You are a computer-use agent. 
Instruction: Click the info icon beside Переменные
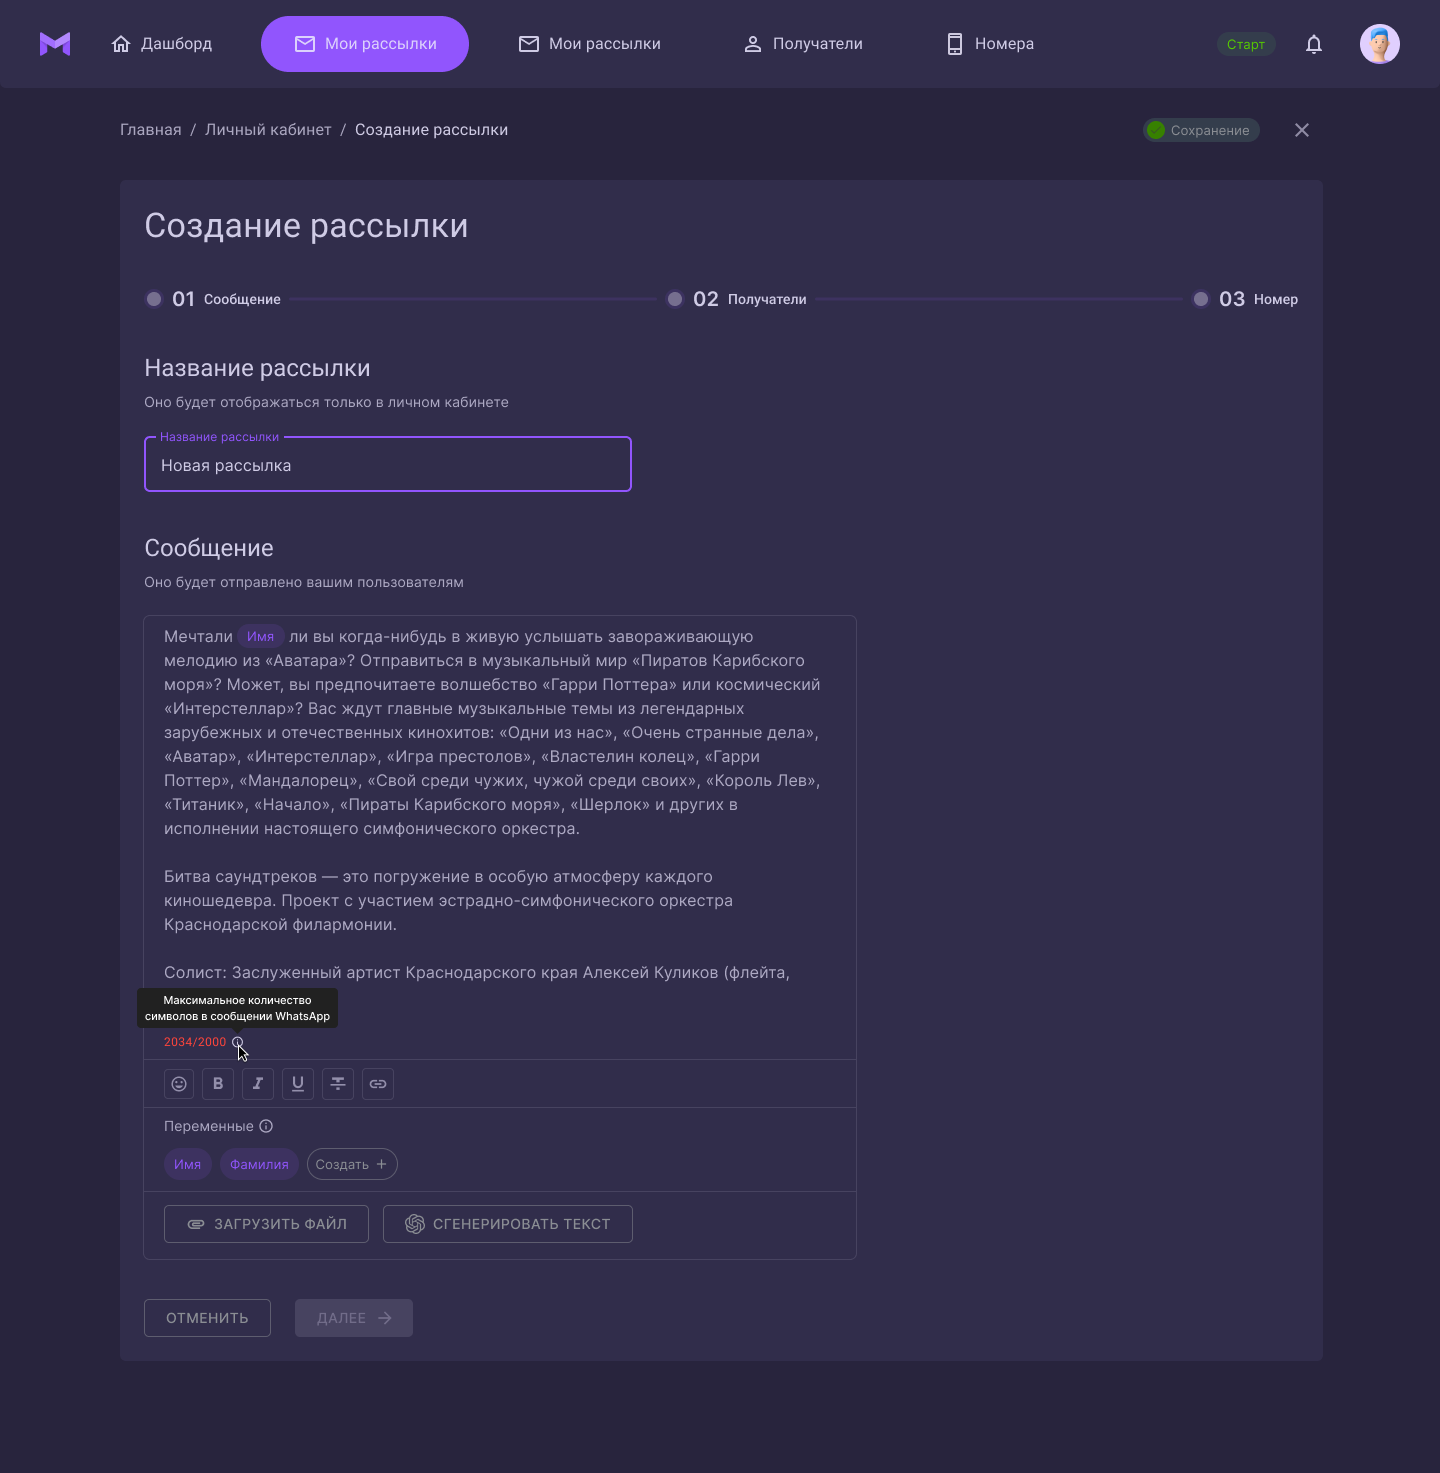click(x=266, y=1126)
